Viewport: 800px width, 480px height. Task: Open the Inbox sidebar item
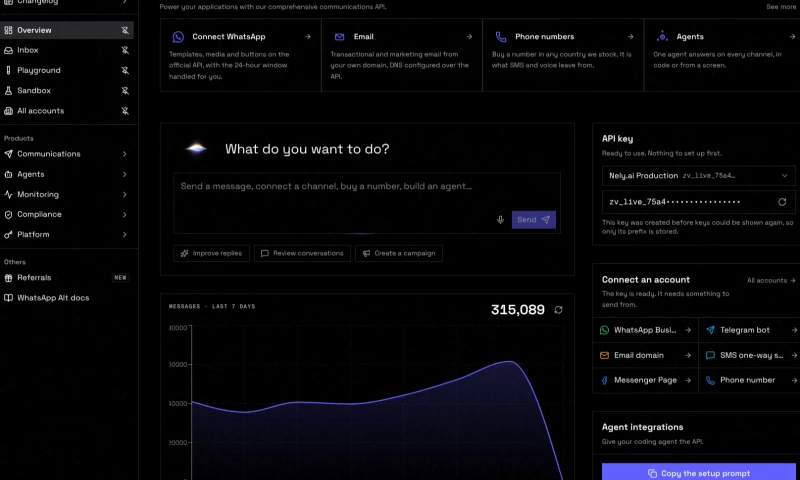[x=67, y=50]
